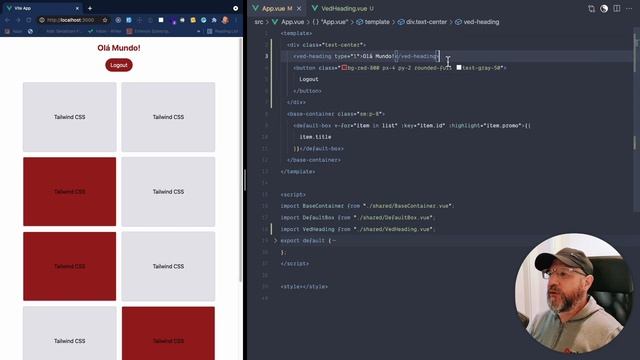Click the src breadcrumb segment

coord(259,22)
